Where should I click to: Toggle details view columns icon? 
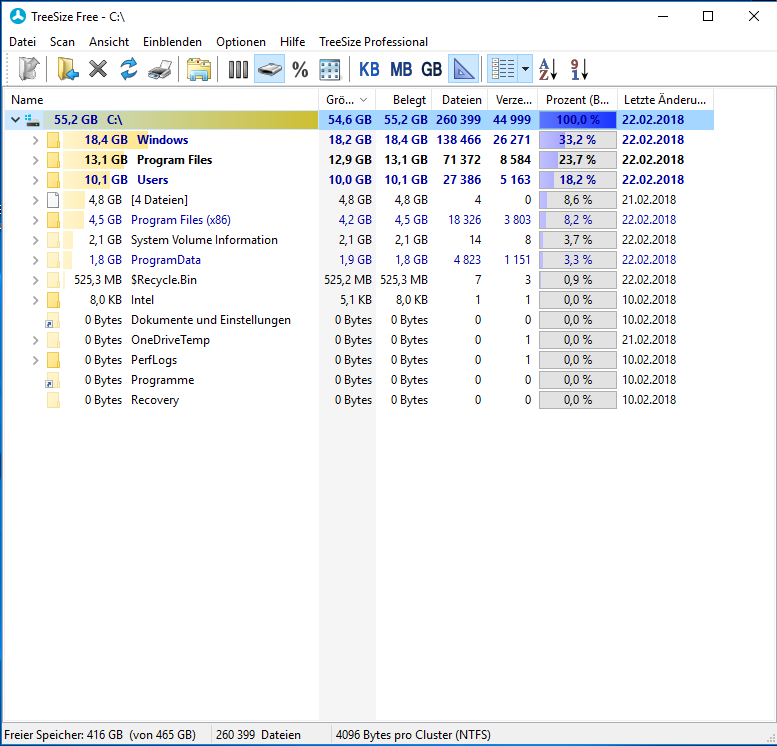pos(503,69)
